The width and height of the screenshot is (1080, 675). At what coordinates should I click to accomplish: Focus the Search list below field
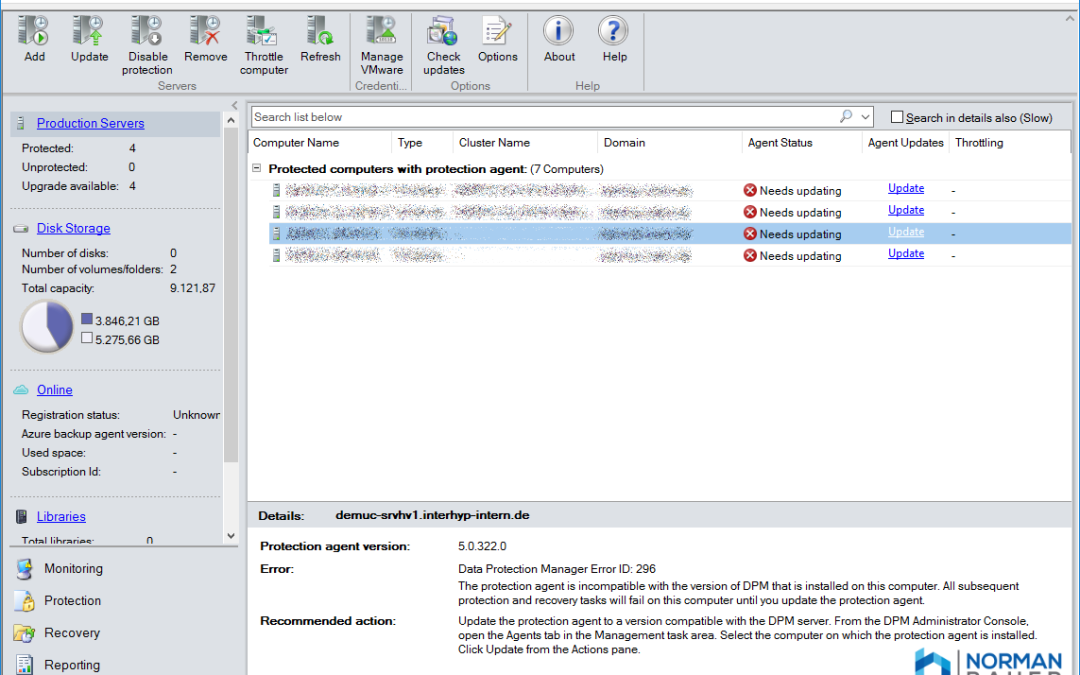pyautogui.click(x=544, y=117)
